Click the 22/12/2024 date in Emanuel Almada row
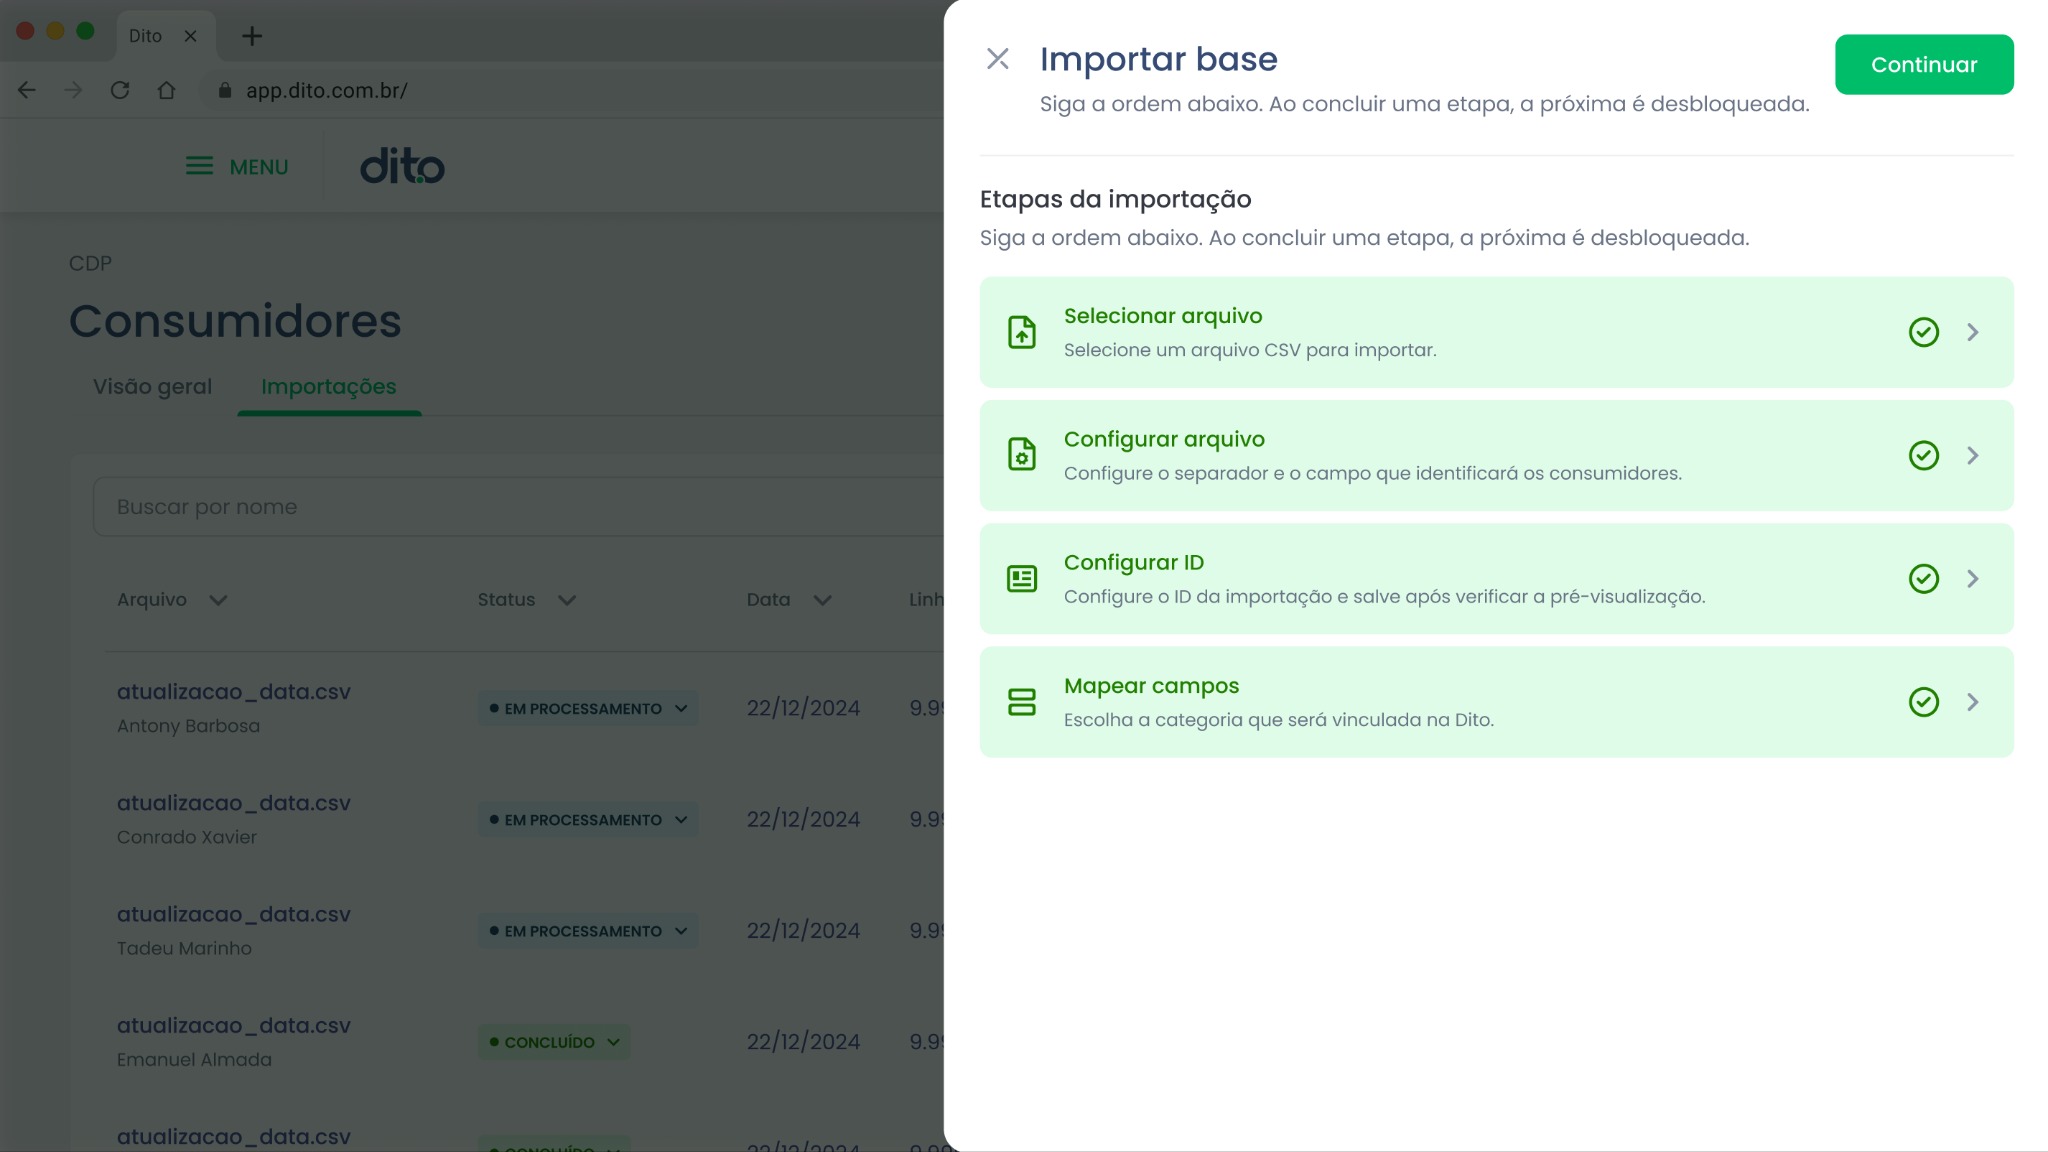 803,1042
